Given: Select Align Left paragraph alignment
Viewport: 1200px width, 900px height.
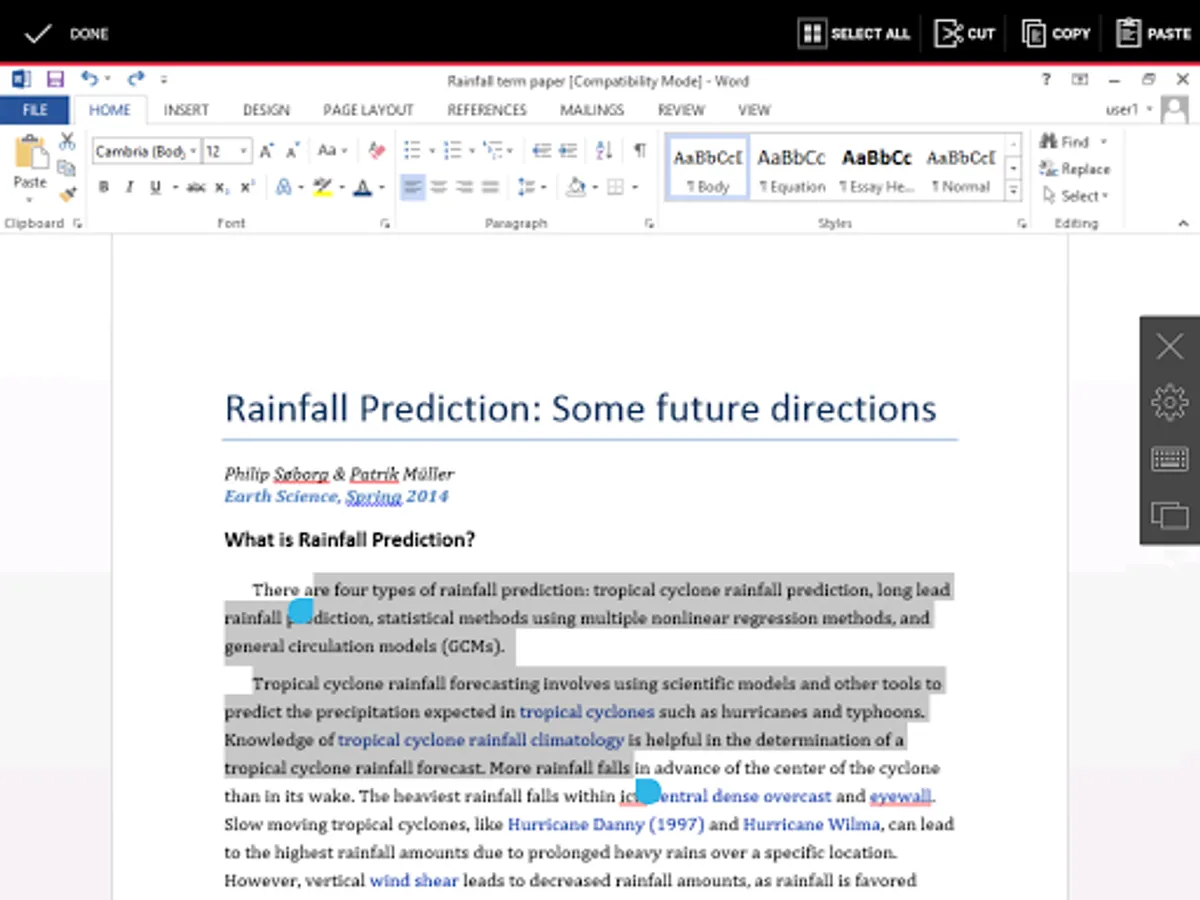Looking at the screenshot, I should point(412,187).
